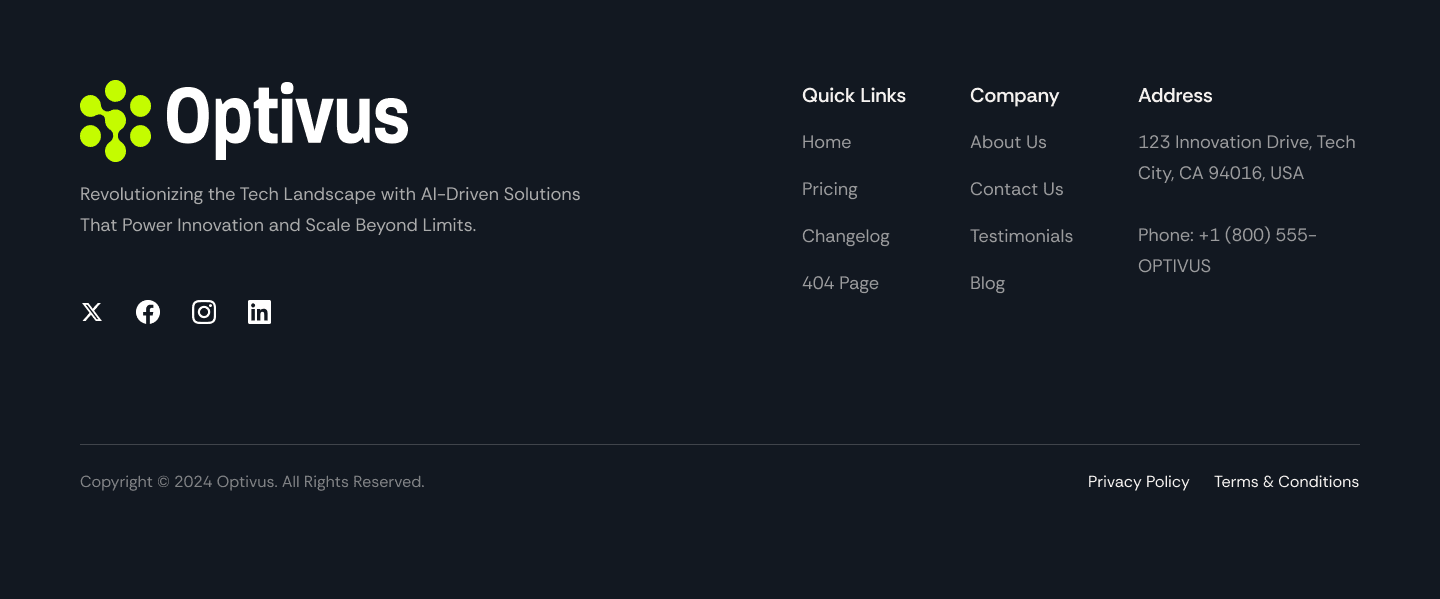
Task: Open the Instagram icon
Action: click(203, 311)
